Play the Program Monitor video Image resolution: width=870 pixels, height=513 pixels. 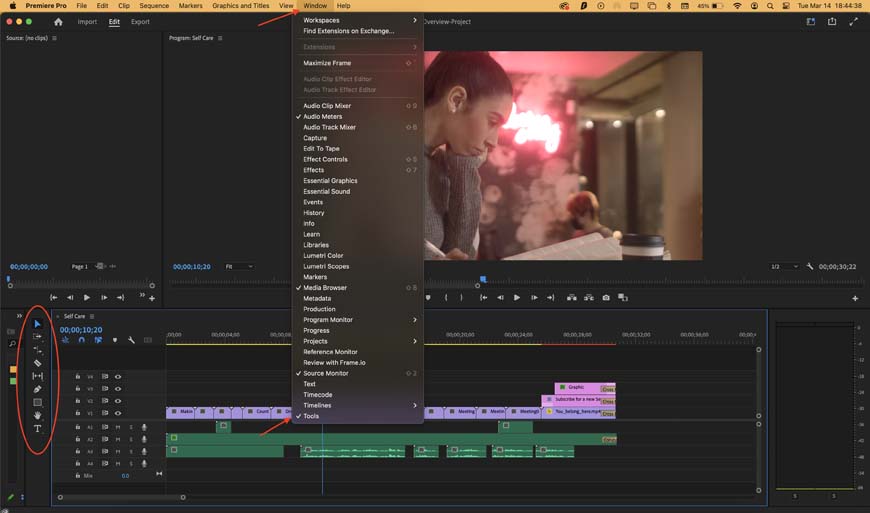517,297
